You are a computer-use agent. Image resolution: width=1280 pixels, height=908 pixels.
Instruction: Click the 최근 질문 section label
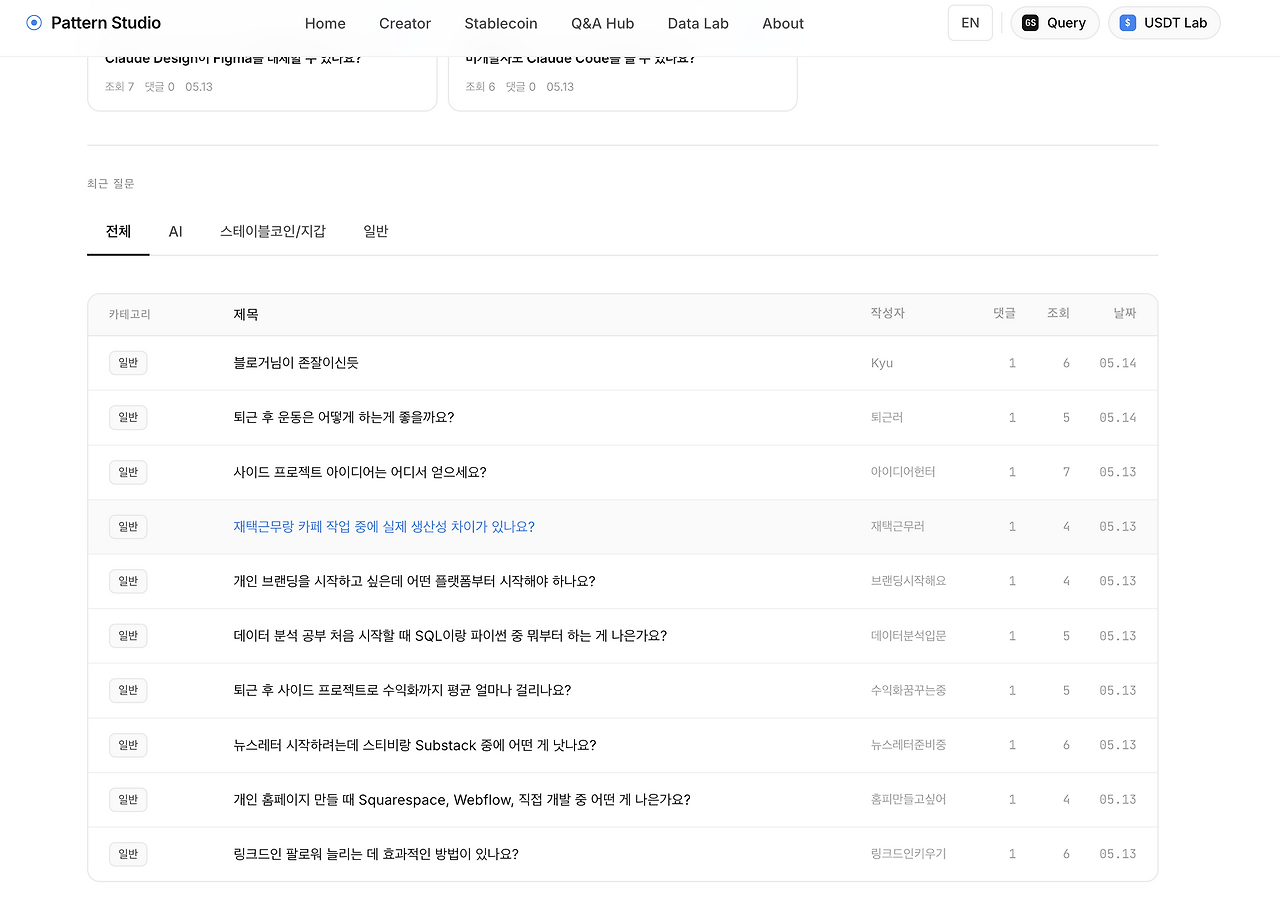(110, 184)
